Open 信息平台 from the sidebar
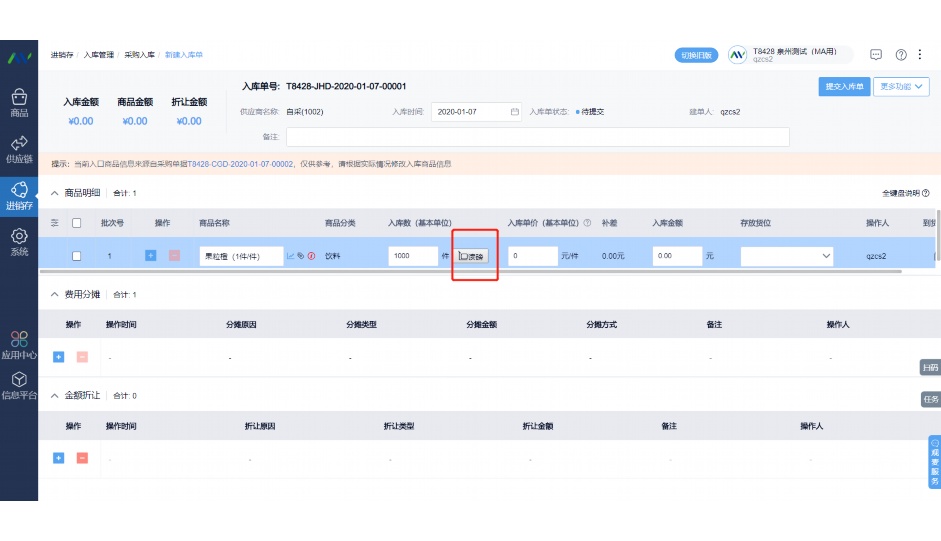The image size is (941, 541). point(19,385)
